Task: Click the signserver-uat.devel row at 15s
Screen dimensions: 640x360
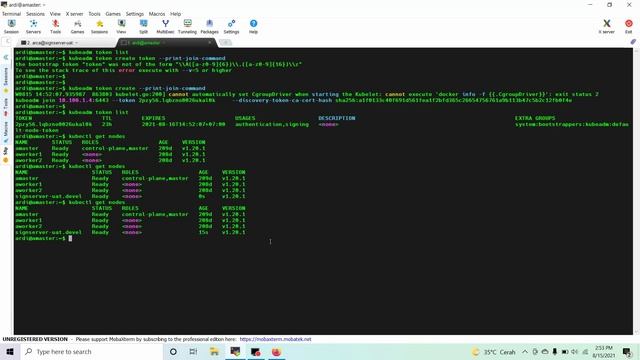Action: [x=131, y=232]
